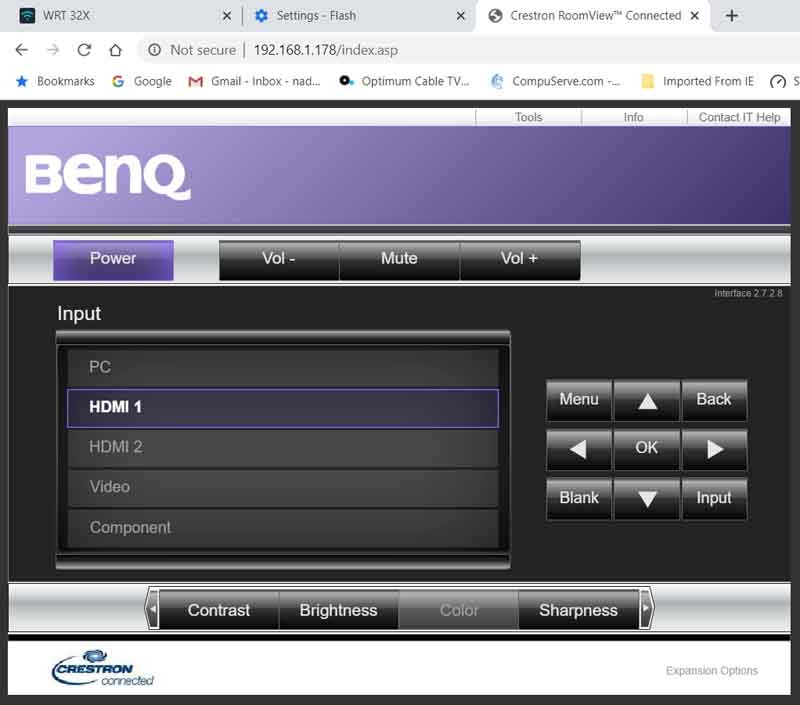Select Video input source

click(283, 488)
